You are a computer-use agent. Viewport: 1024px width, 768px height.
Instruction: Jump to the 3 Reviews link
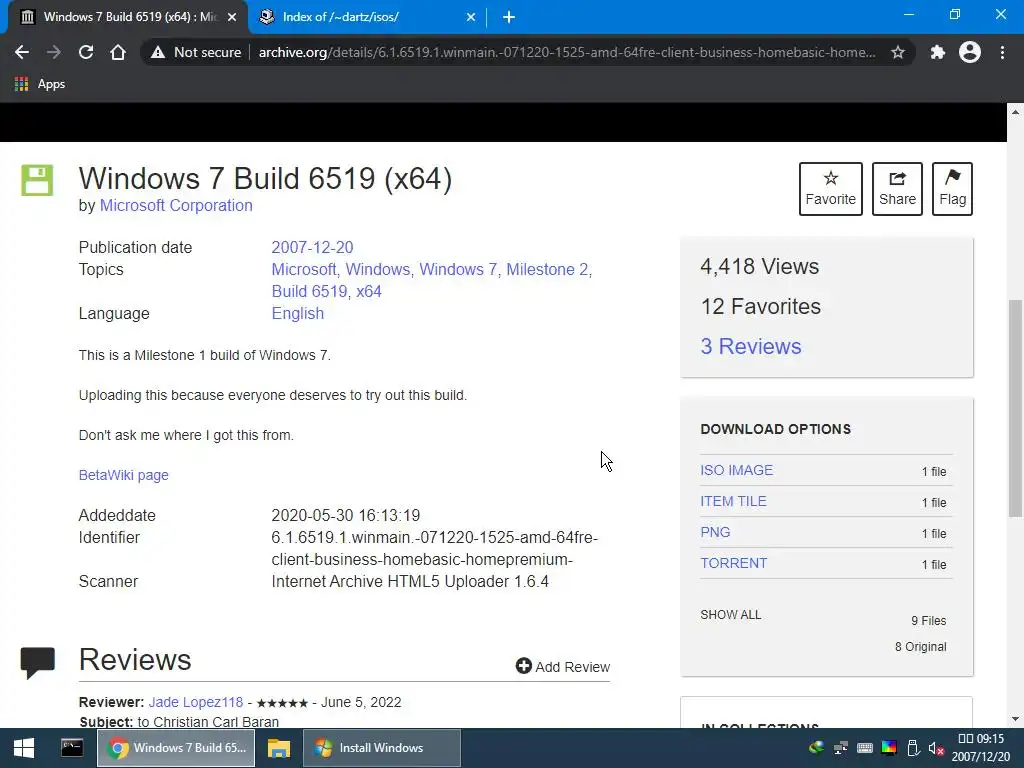point(750,346)
